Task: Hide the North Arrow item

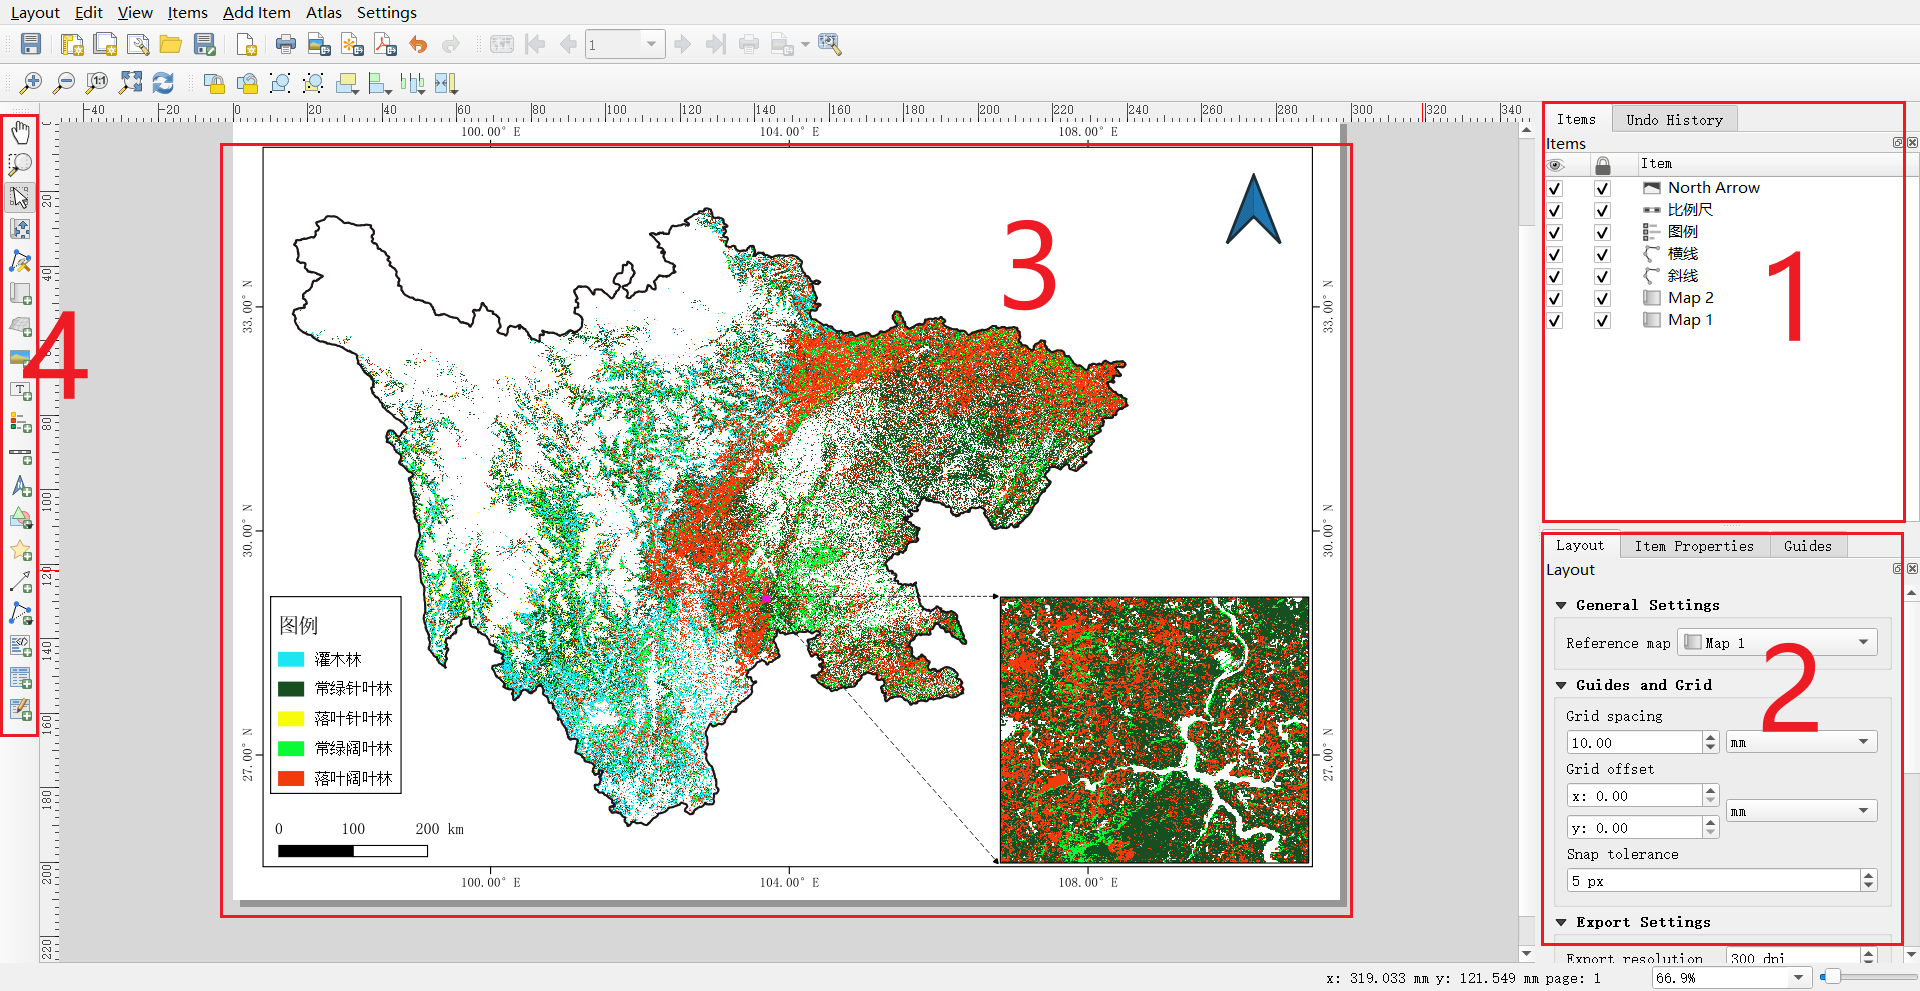Action: click(1554, 188)
